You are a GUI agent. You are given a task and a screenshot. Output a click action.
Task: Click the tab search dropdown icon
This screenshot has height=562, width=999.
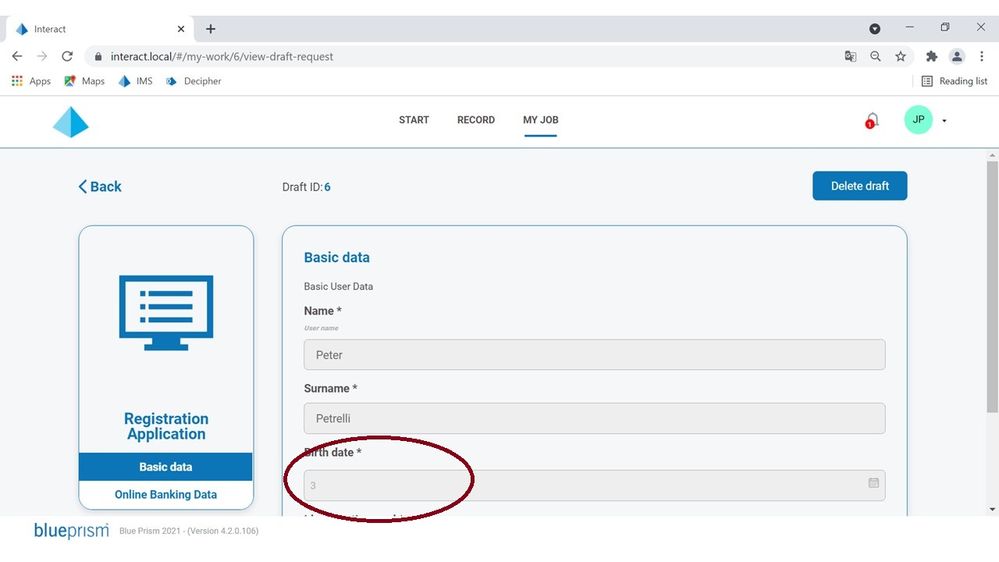tap(875, 29)
